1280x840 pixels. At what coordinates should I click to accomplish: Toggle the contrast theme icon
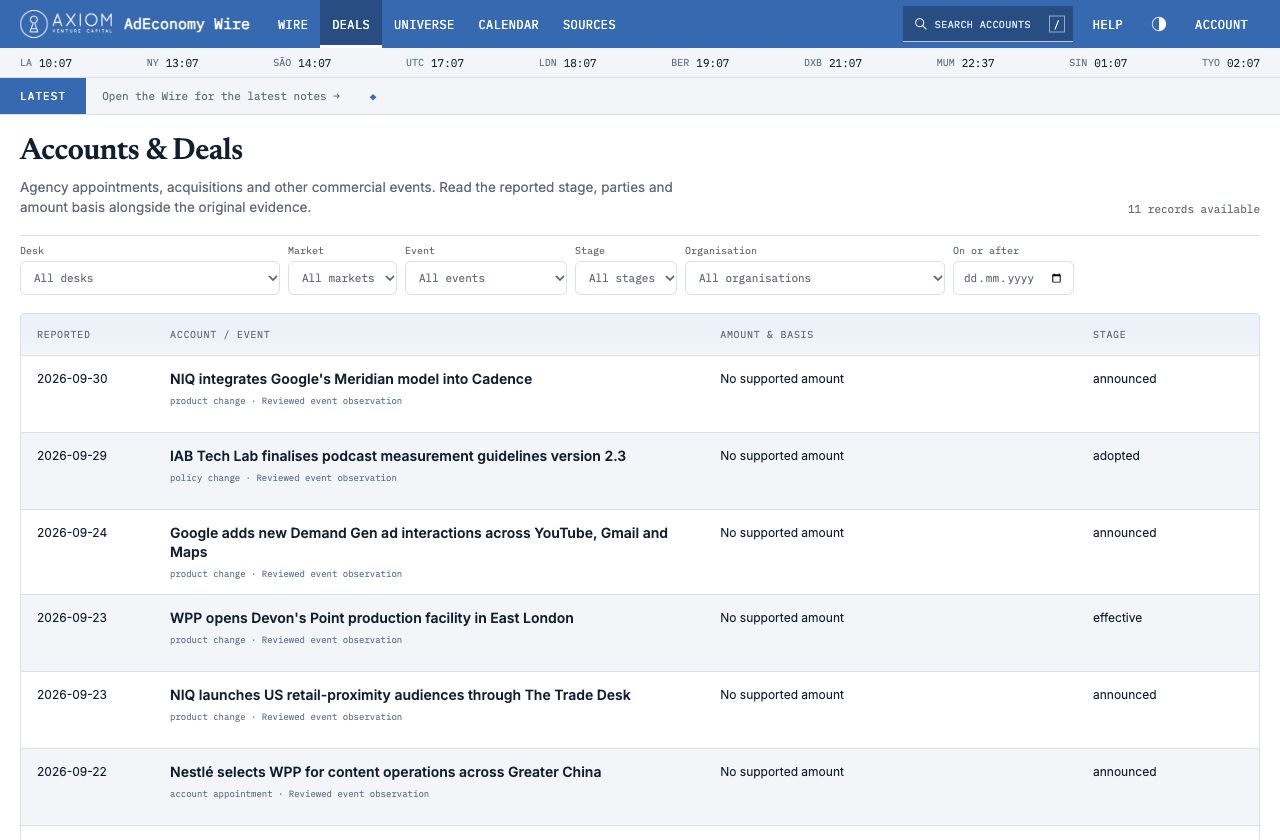1159,24
